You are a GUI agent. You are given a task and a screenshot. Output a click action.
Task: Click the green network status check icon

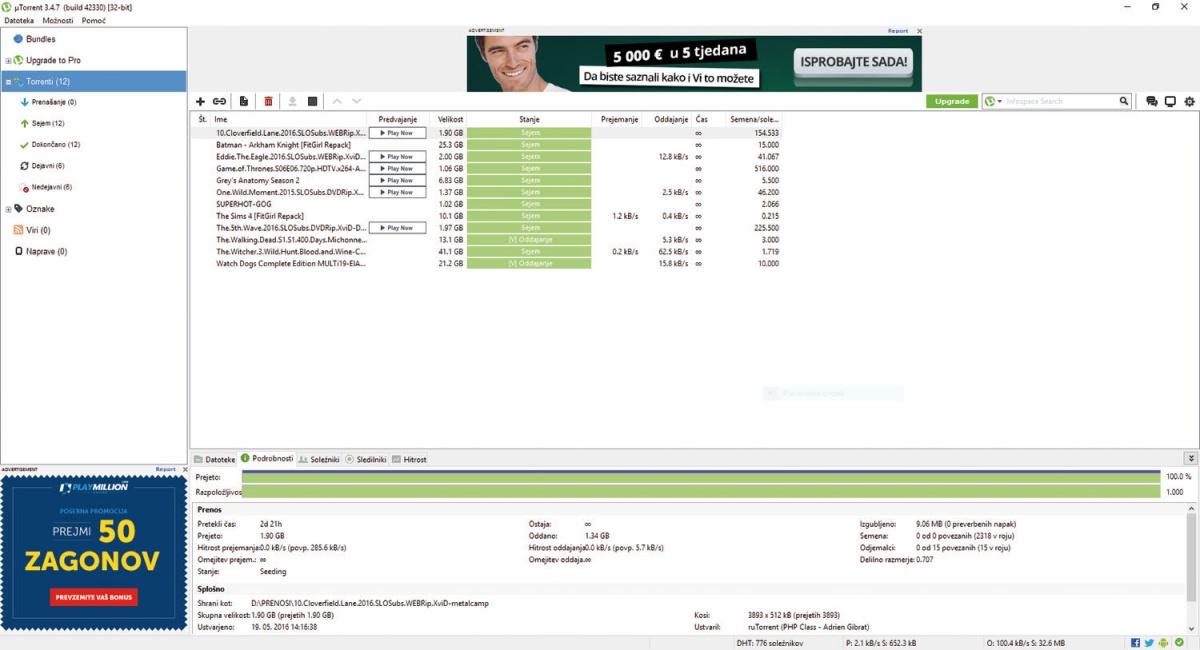(1178, 642)
